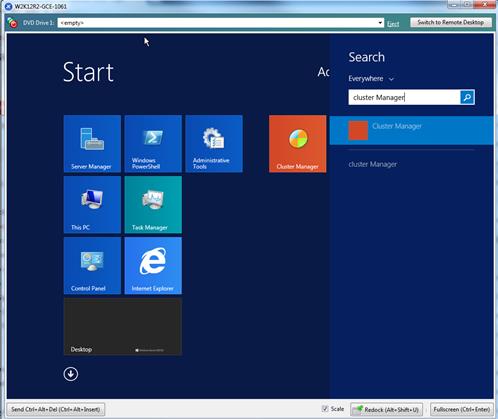Viewport: 498px width, 419px height.
Task: Launch the Task Manager tile
Action: (x=153, y=205)
